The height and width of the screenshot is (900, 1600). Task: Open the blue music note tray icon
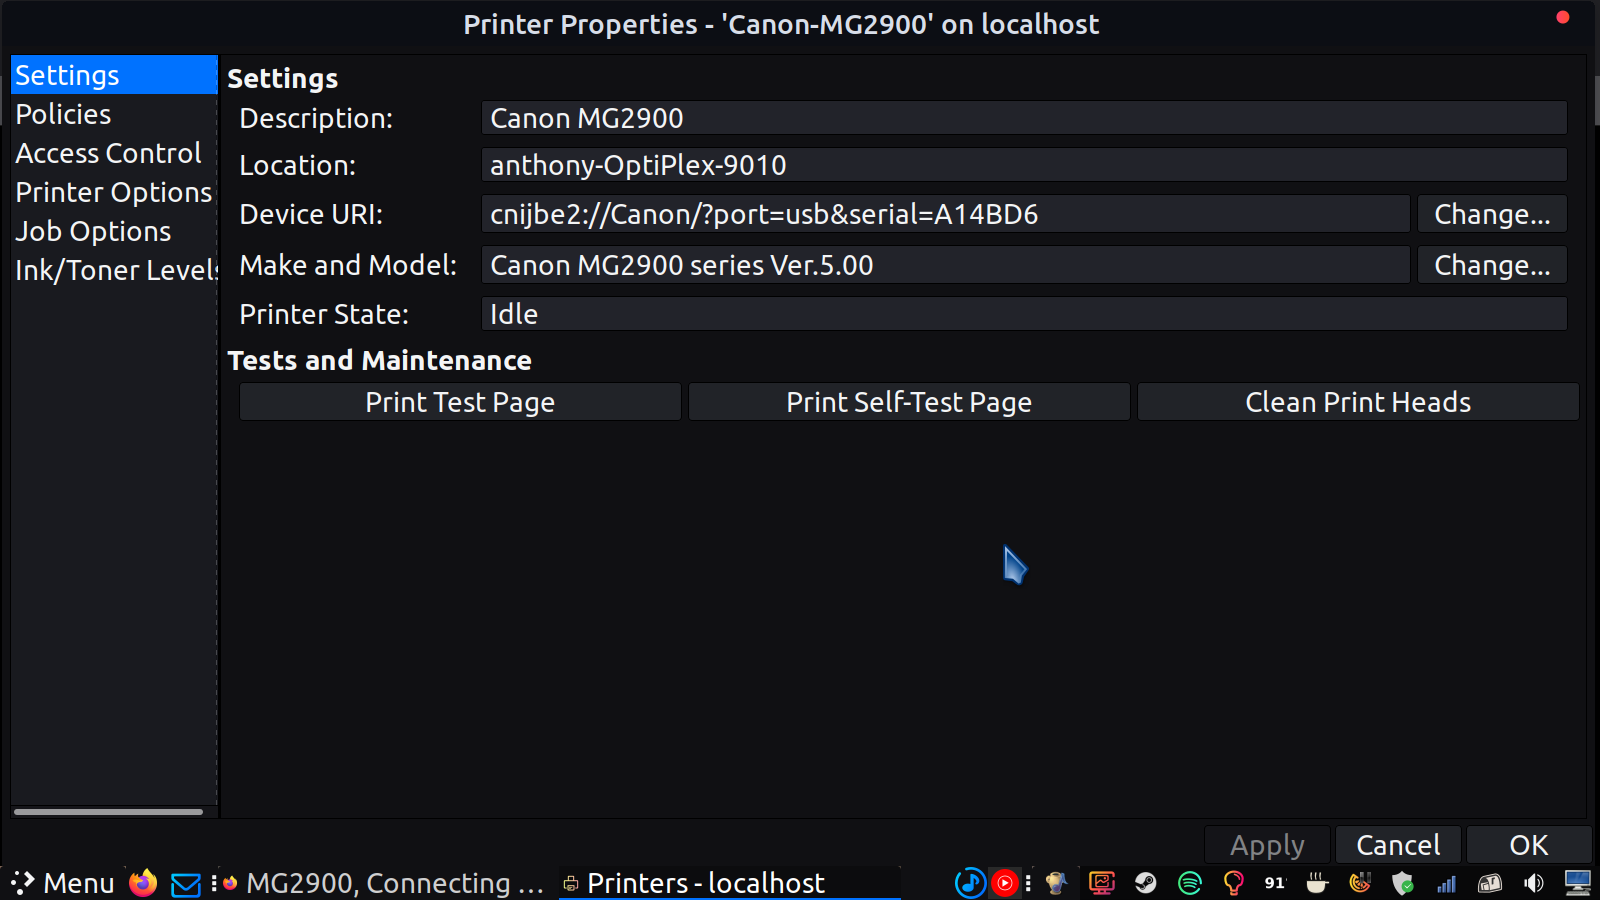(970, 883)
